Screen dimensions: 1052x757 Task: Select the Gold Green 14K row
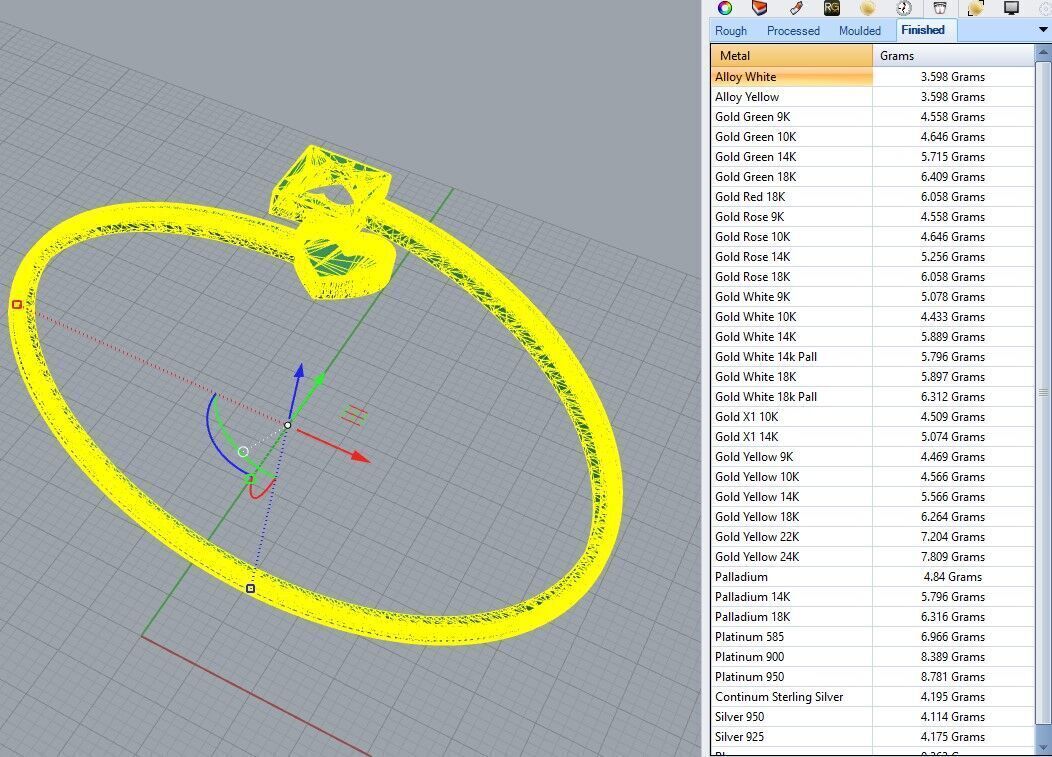point(873,157)
